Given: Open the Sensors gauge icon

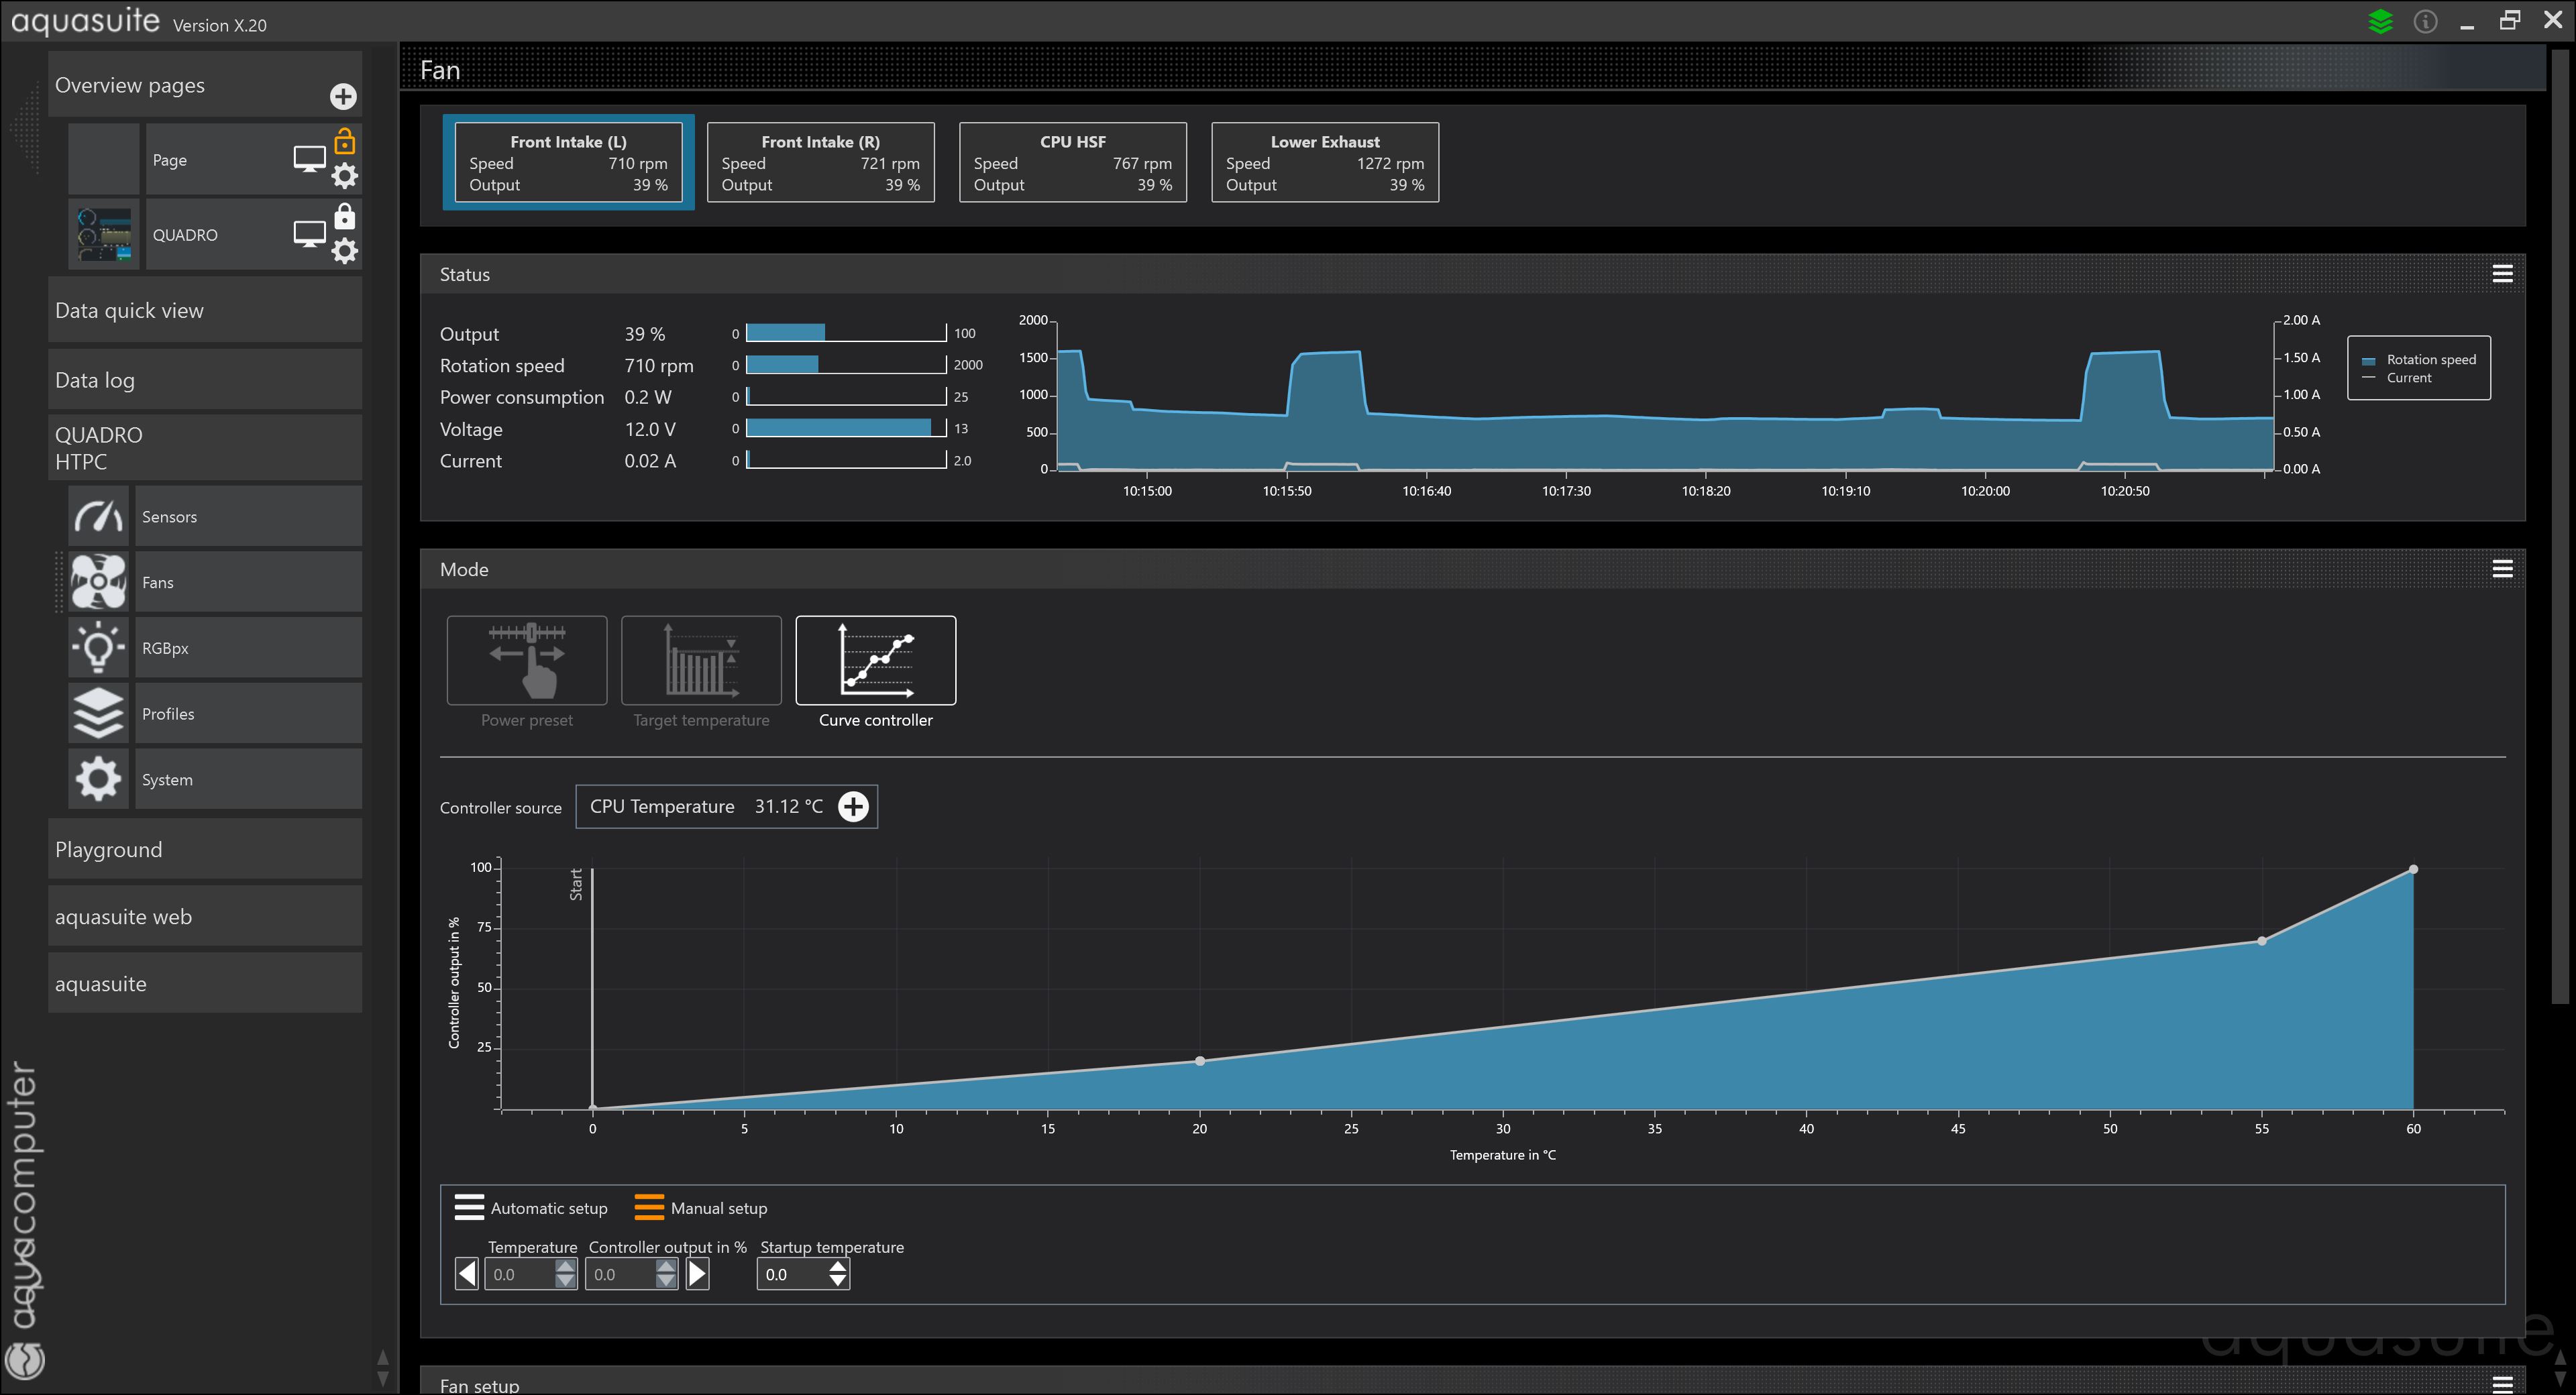Looking at the screenshot, I should tap(98, 516).
